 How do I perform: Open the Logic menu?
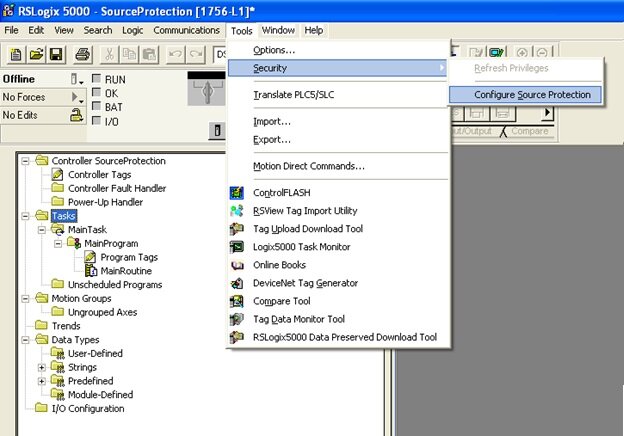[133, 30]
